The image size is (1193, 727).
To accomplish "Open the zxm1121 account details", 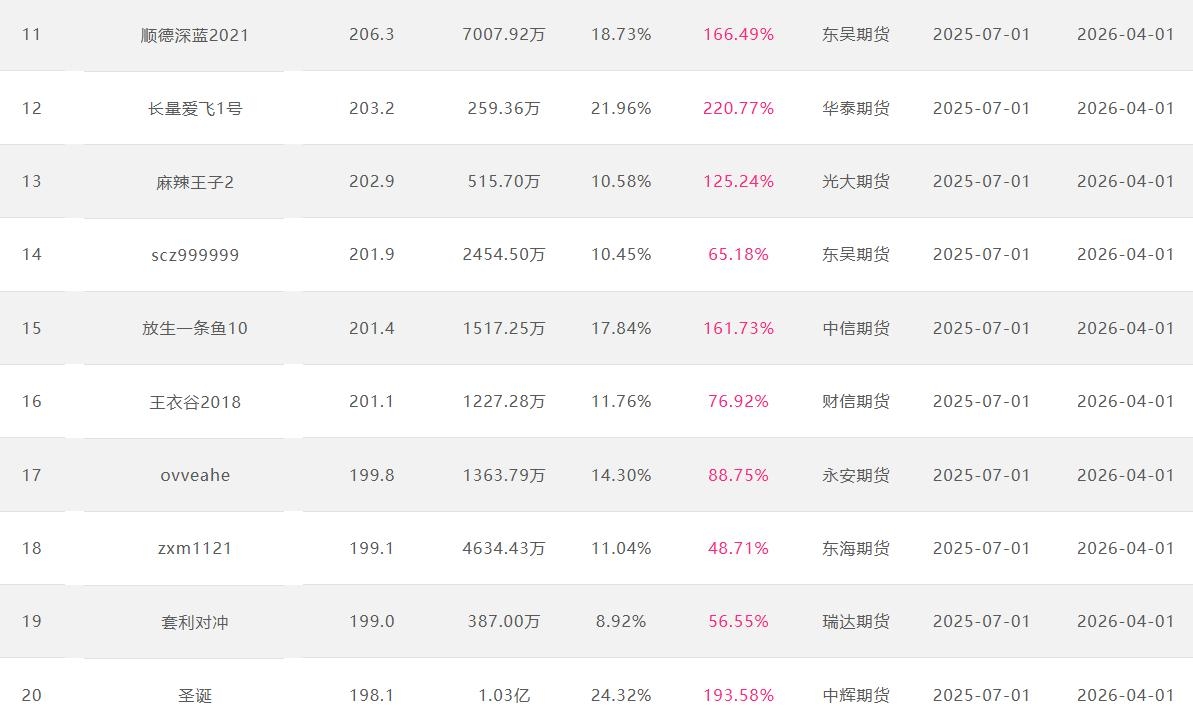I will 195,548.
